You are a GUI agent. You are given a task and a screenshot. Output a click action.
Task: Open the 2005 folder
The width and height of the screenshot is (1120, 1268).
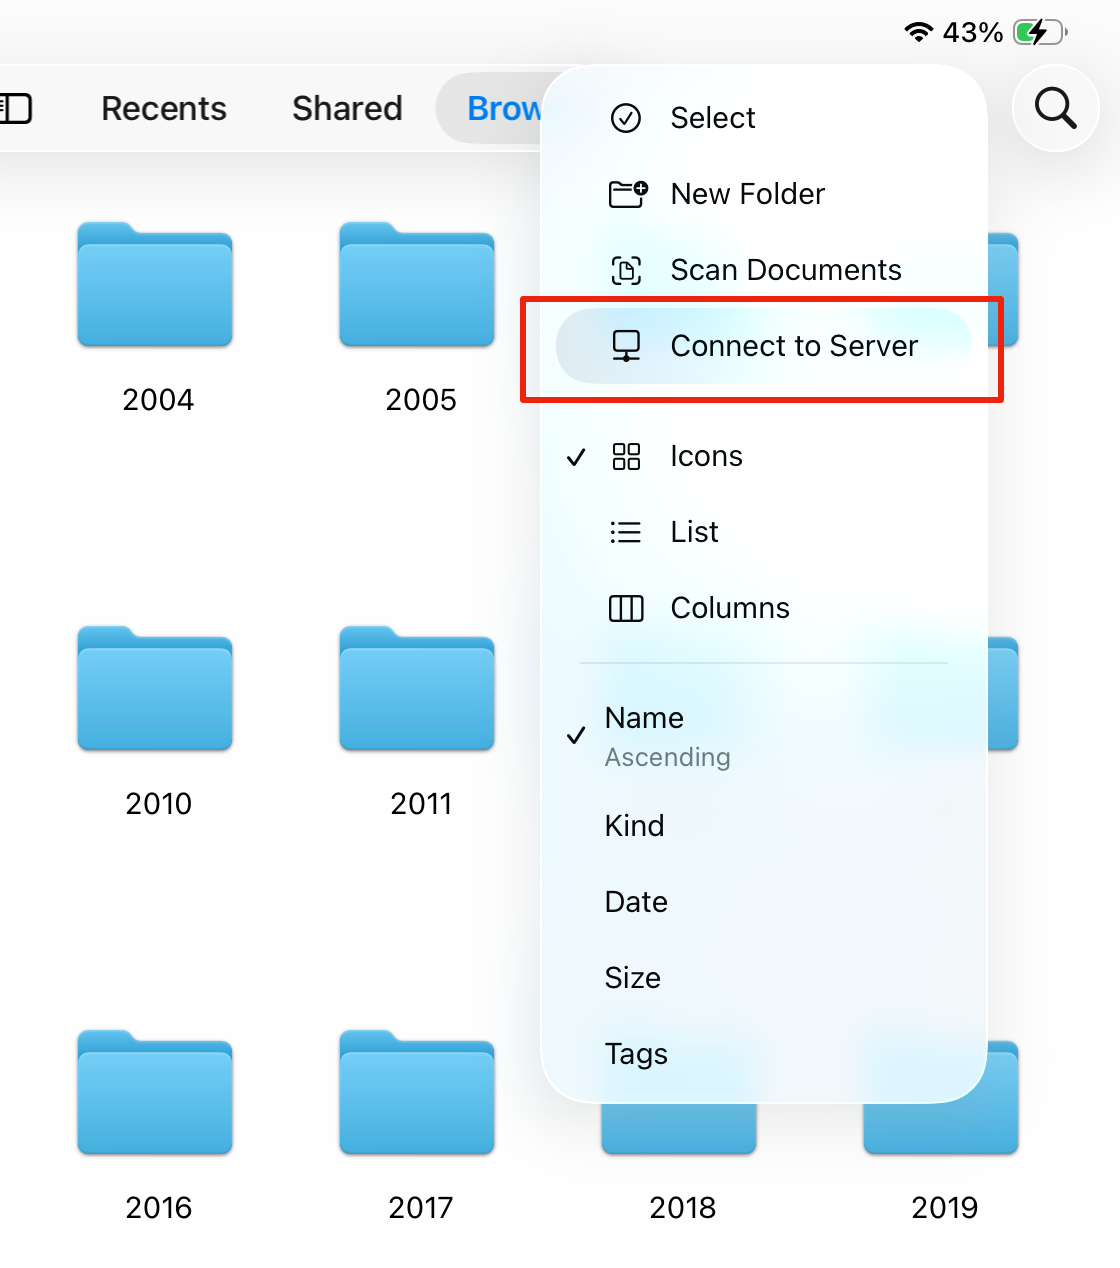pos(417,286)
